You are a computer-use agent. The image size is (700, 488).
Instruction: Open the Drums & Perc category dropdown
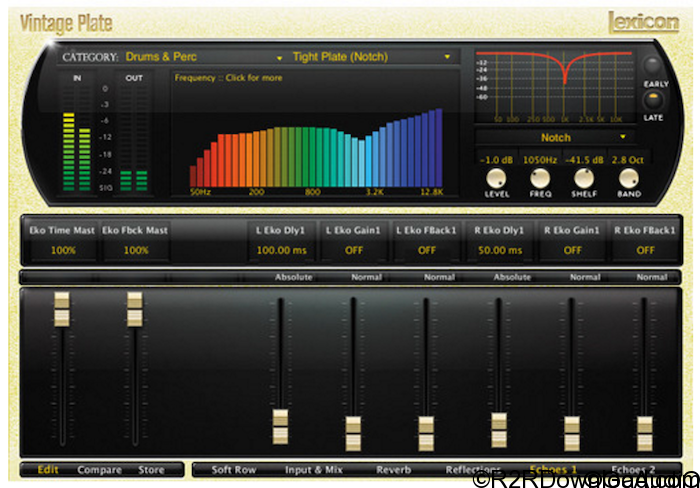[204, 57]
